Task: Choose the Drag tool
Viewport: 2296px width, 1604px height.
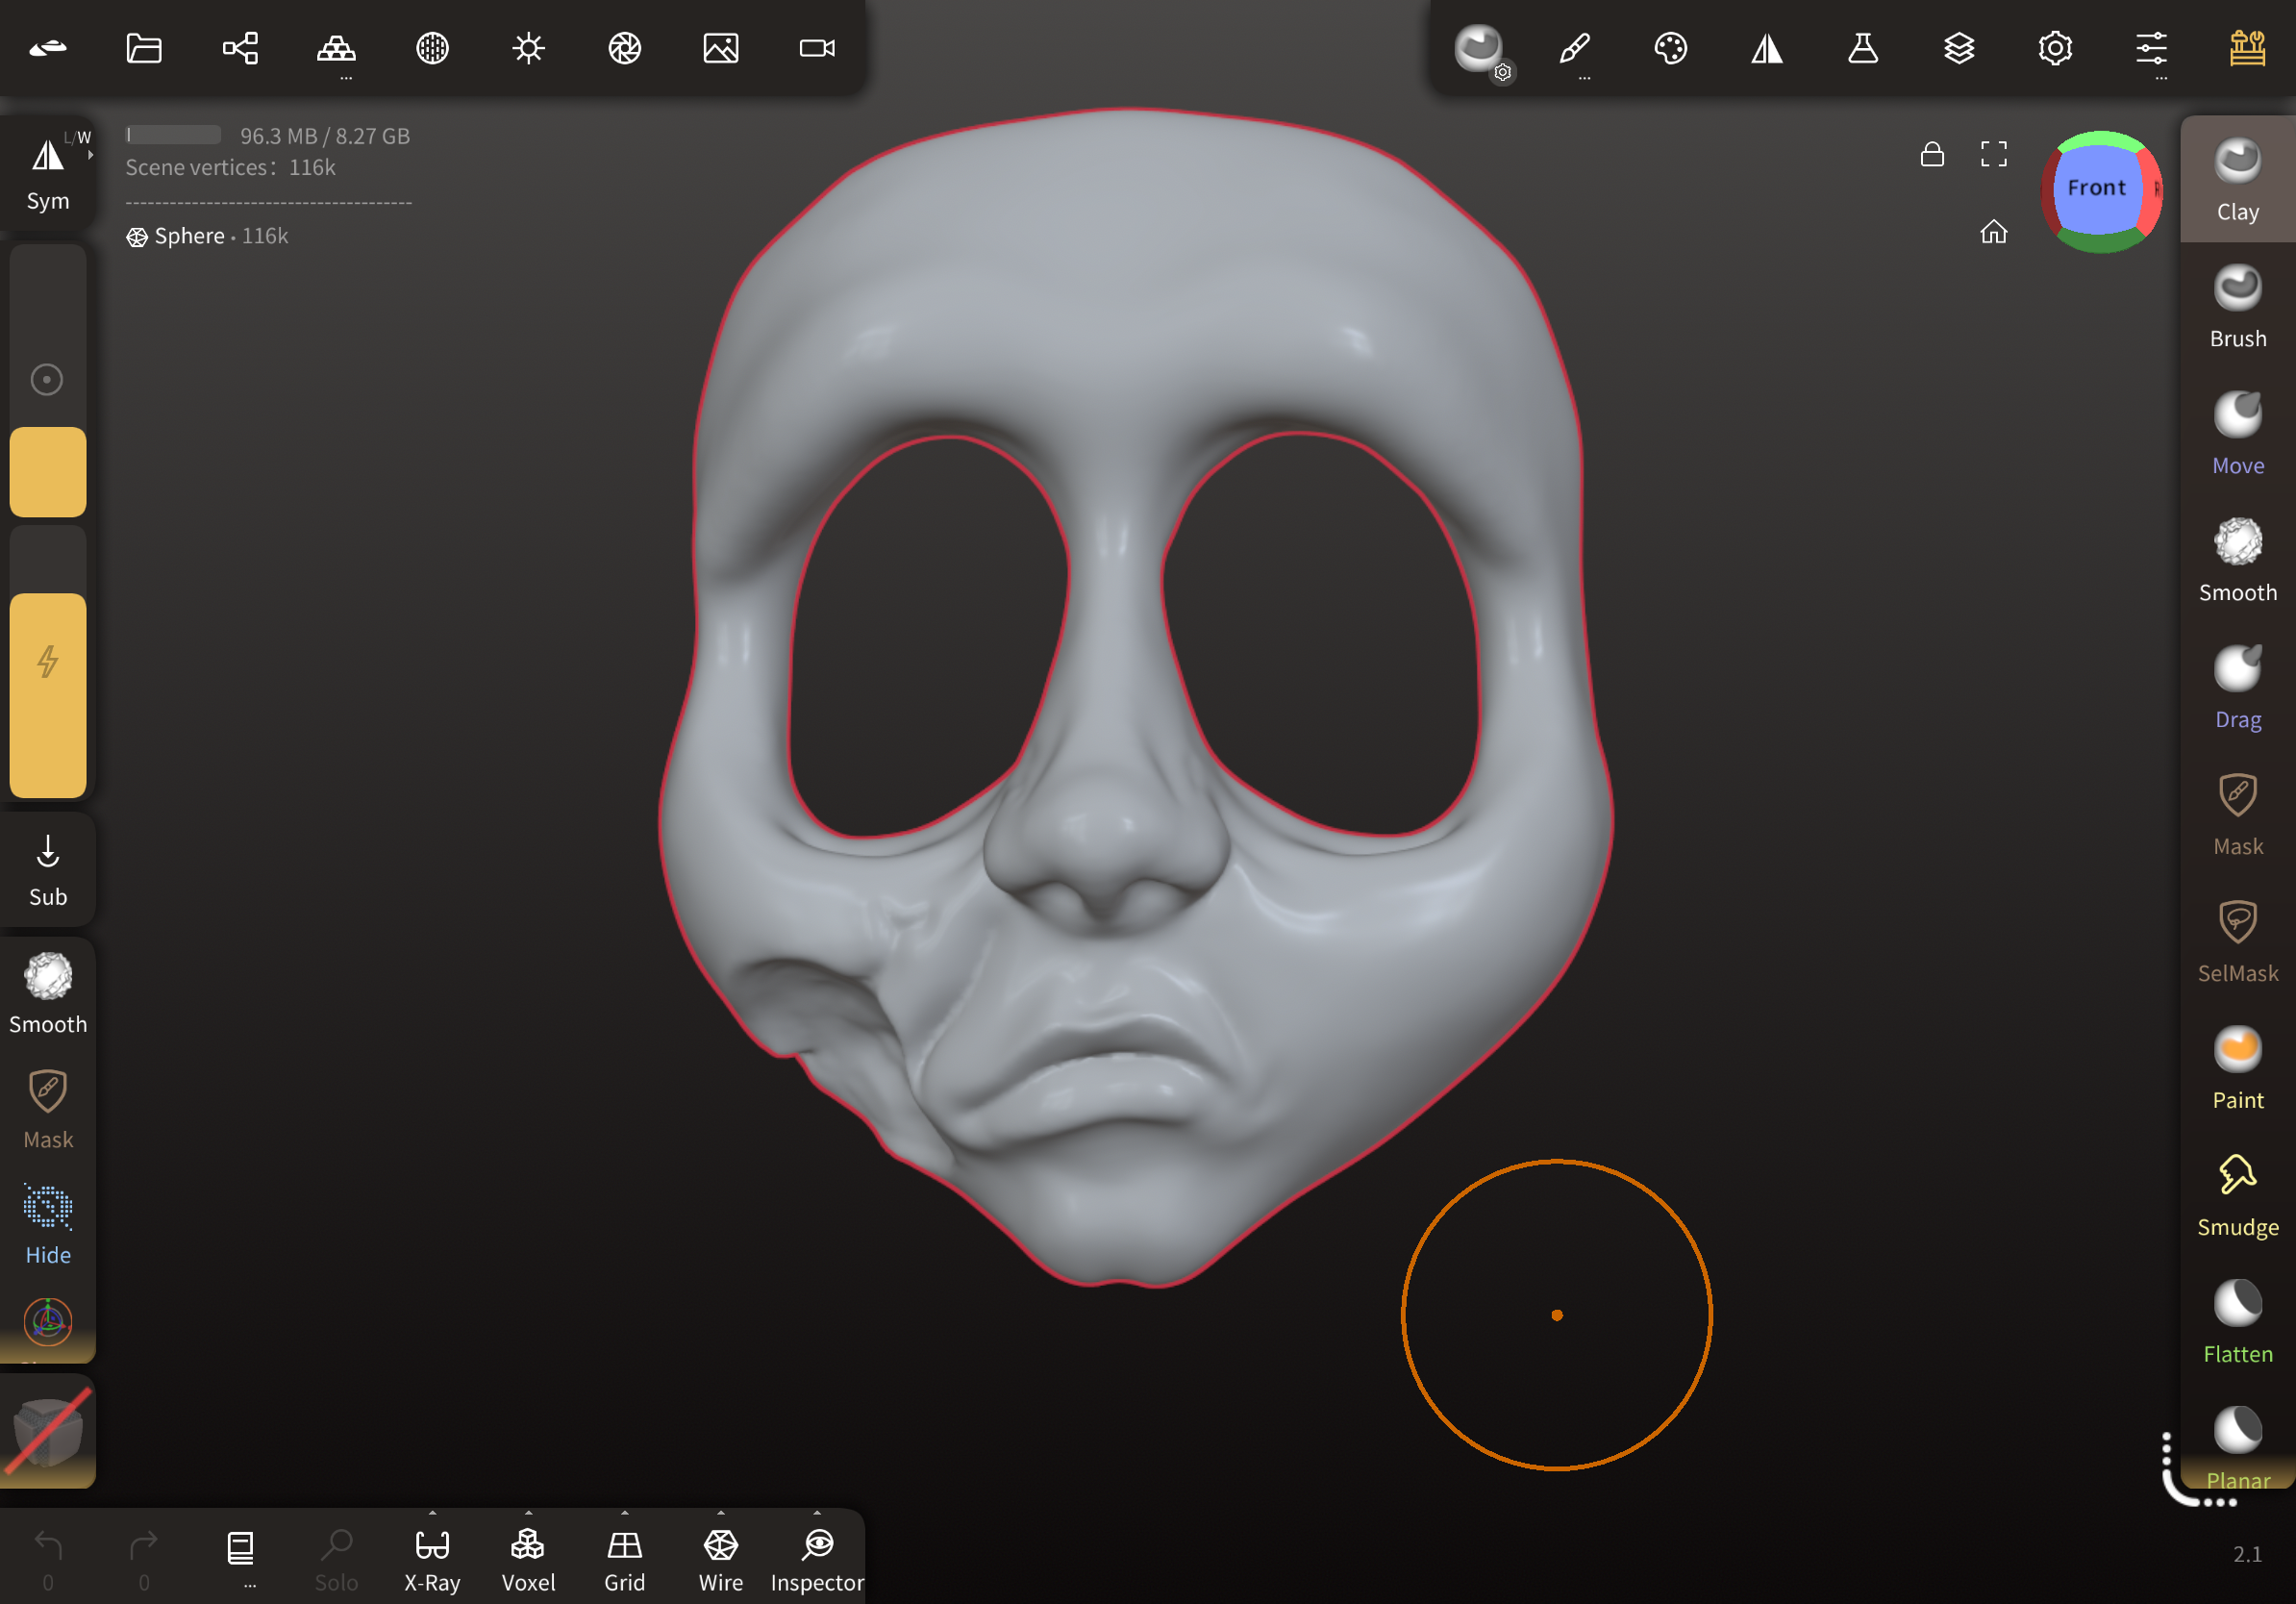Action: click(2237, 687)
